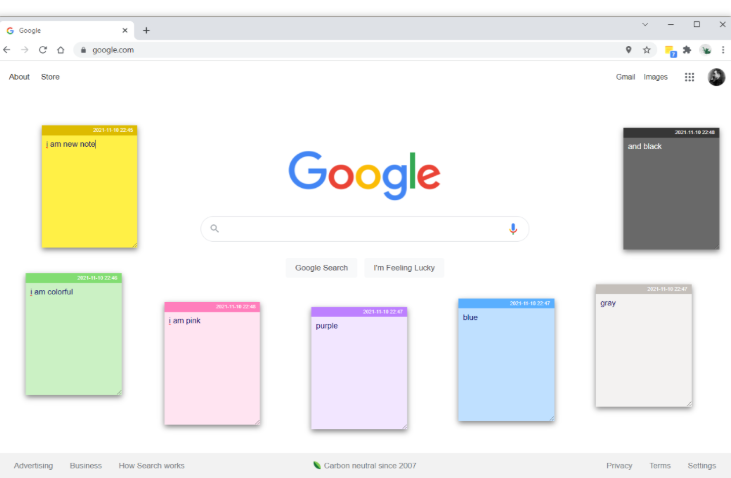Open the Advertising footer link

34,465
